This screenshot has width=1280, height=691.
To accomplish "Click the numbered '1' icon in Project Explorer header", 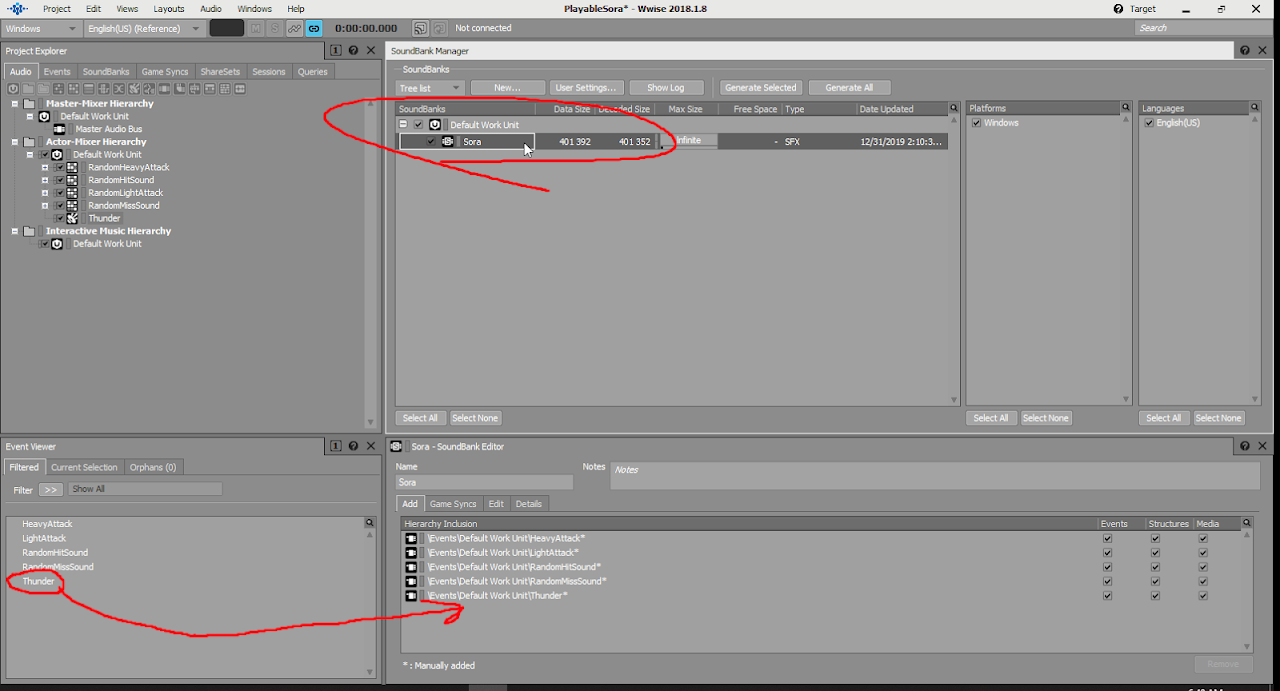I will click(x=336, y=50).
